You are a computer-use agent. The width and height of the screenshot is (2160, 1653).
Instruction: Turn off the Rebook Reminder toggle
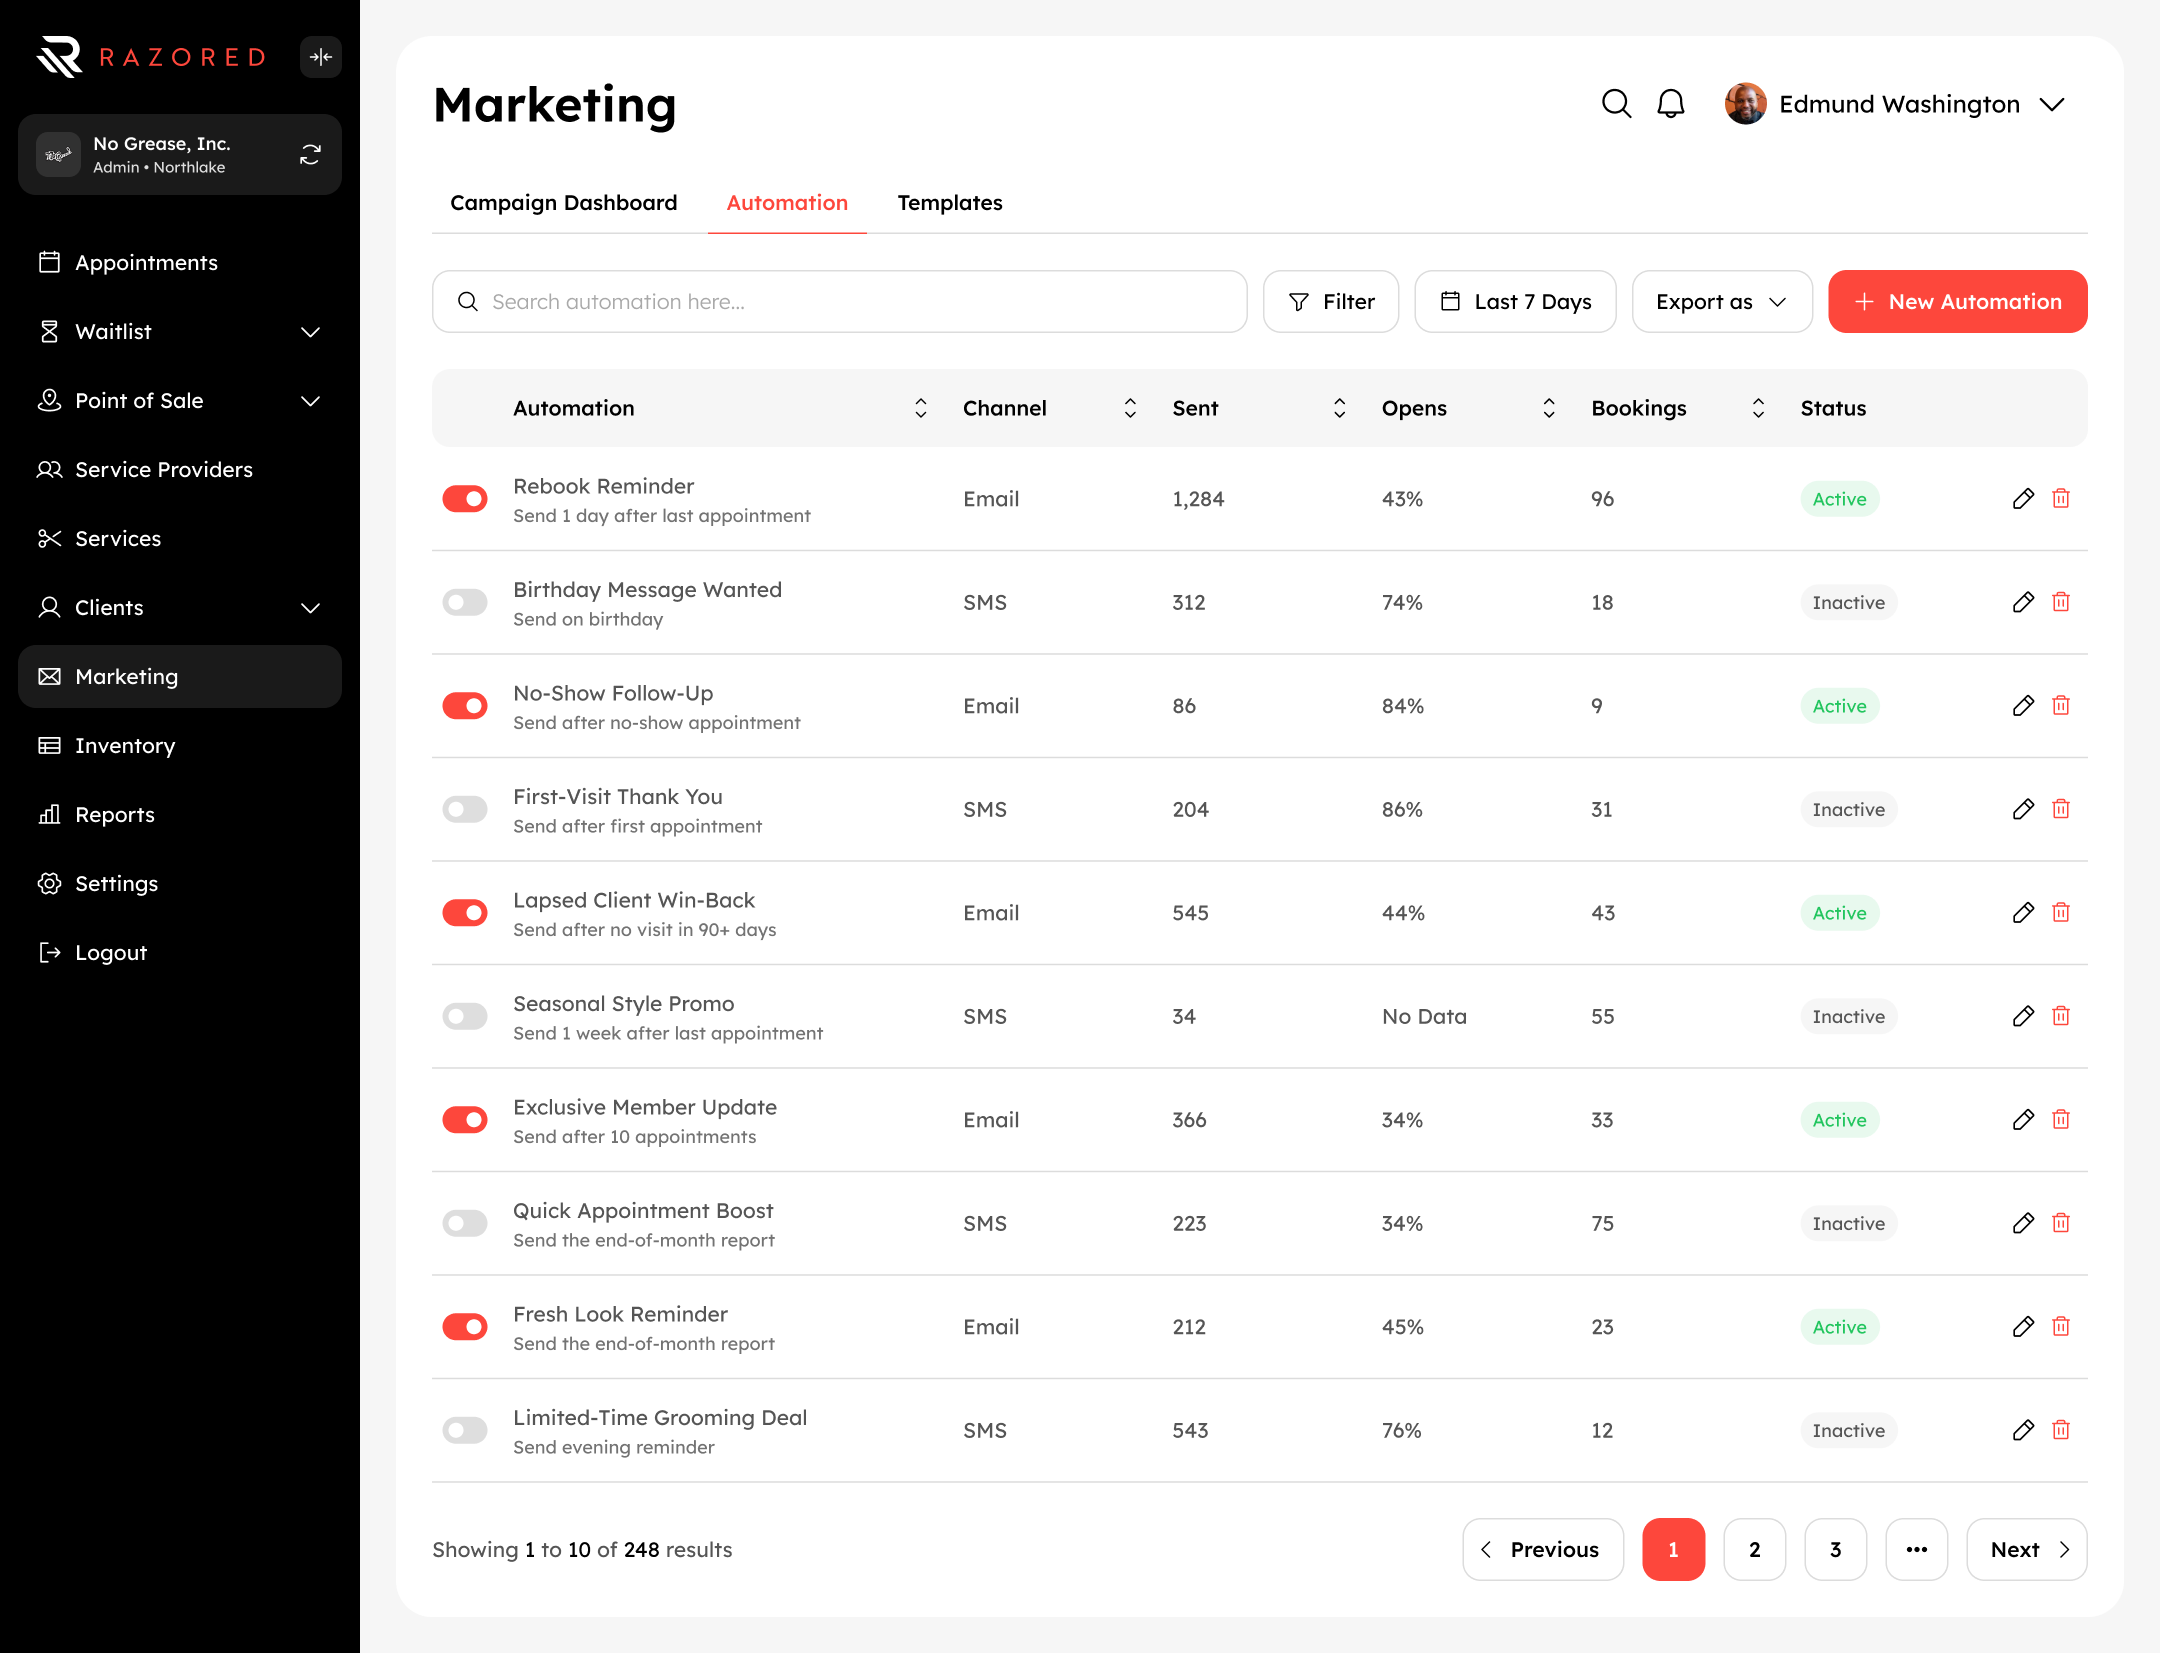[465, 498]
